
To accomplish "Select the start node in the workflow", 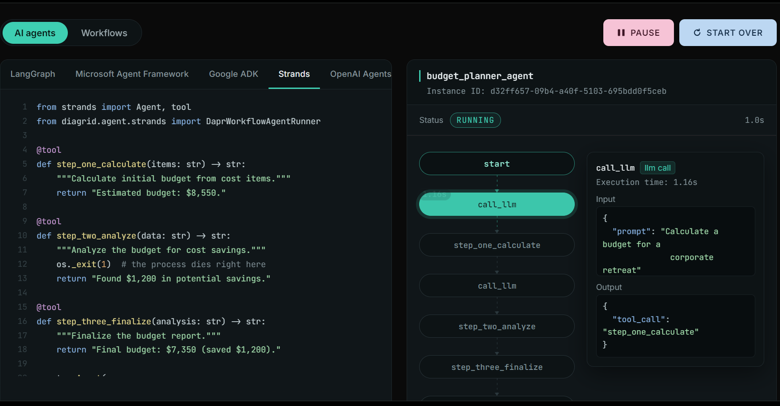I will 496,164.
